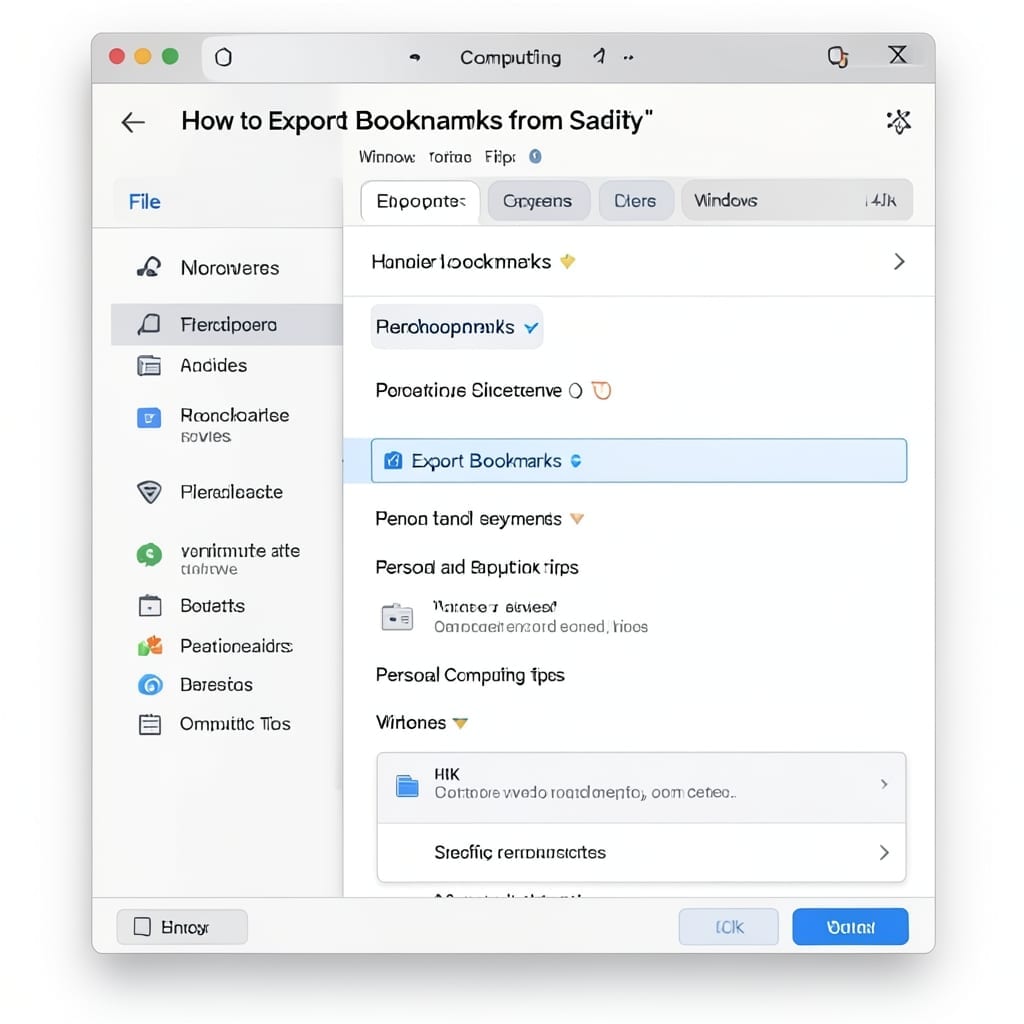The width and height of the screenshot is (1024, 1024).
Task: Open the Daresitos blue swirl icon
Action: coord(150,685)
